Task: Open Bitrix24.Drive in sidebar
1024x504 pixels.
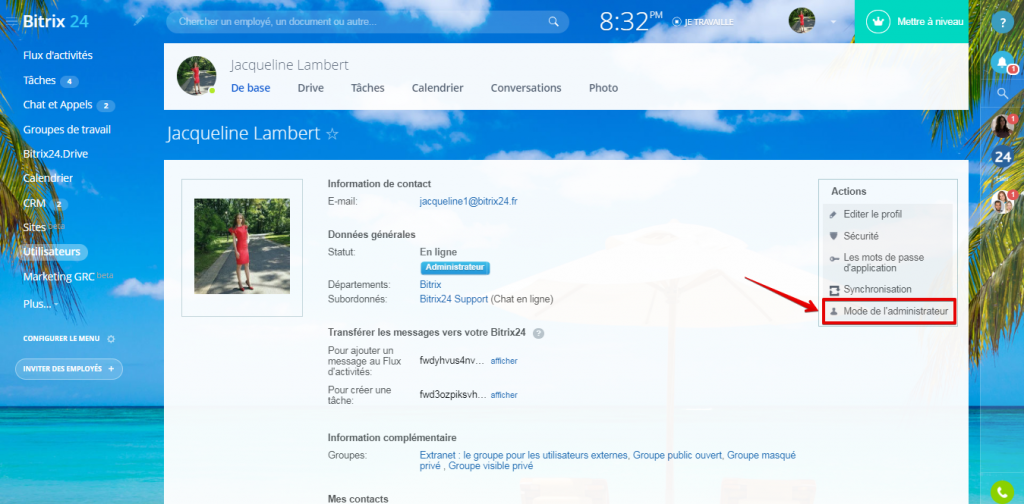Action: pos(56,154)
